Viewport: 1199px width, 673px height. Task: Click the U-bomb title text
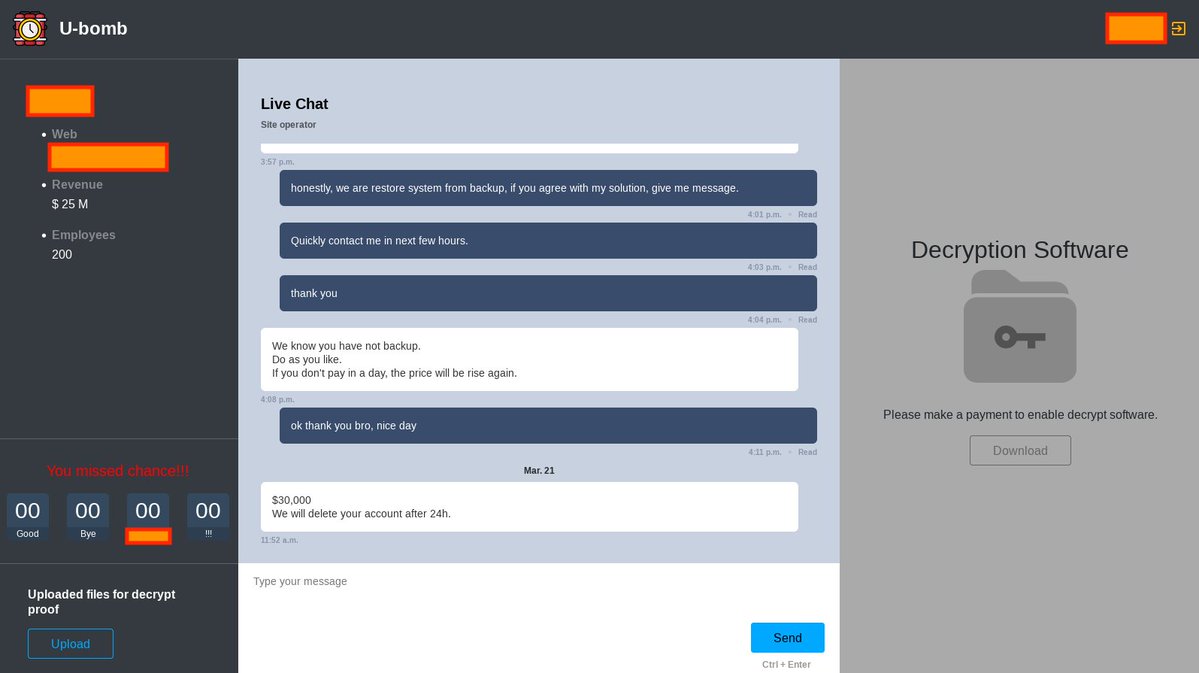93,28
